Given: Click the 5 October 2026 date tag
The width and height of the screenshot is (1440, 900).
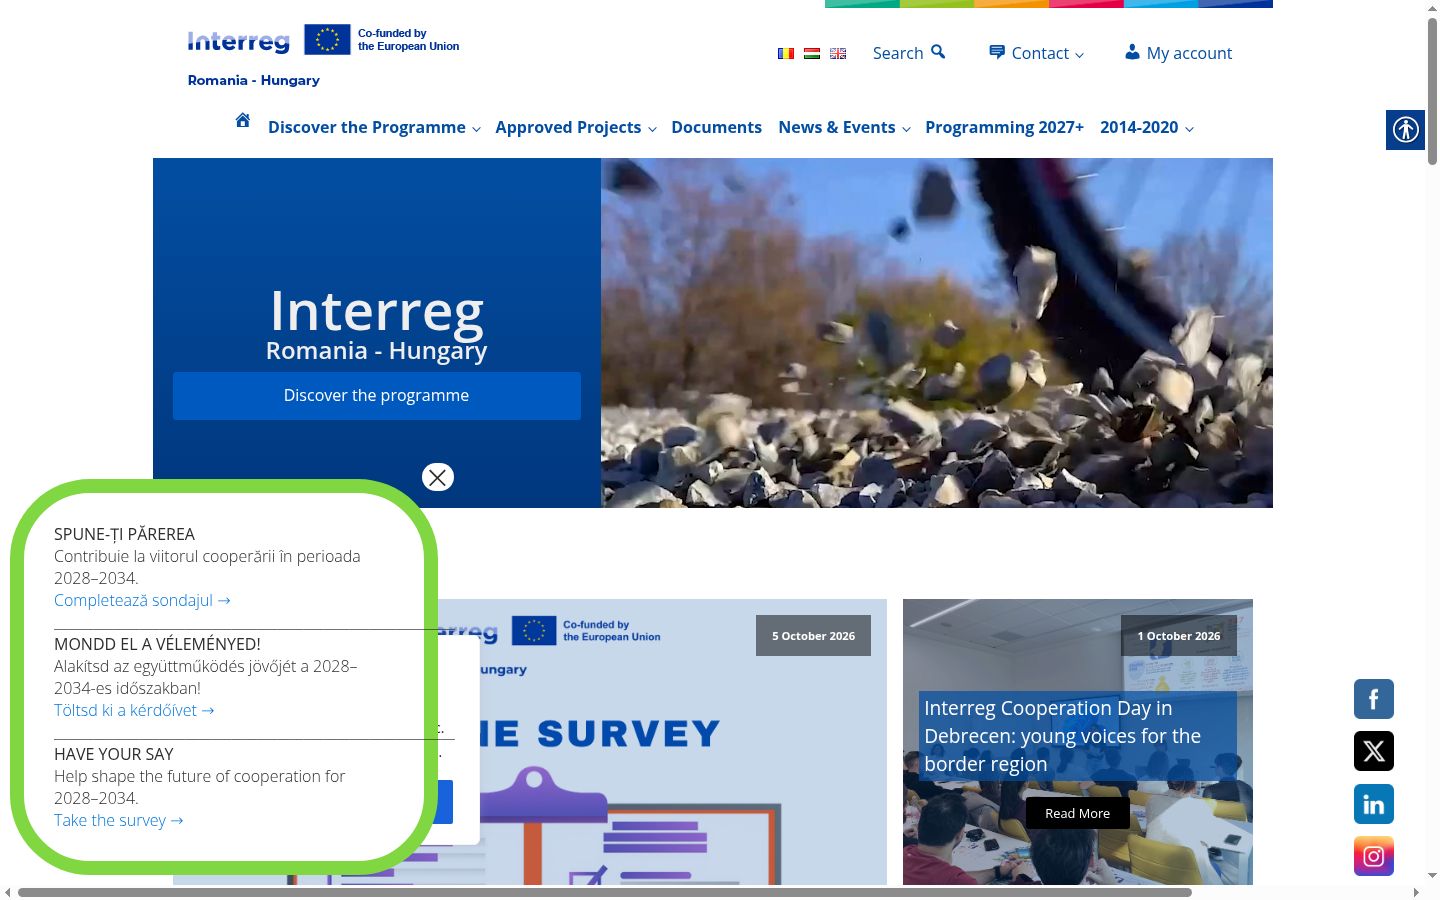Looking at the screenshot, I should (x=813, y=636).
